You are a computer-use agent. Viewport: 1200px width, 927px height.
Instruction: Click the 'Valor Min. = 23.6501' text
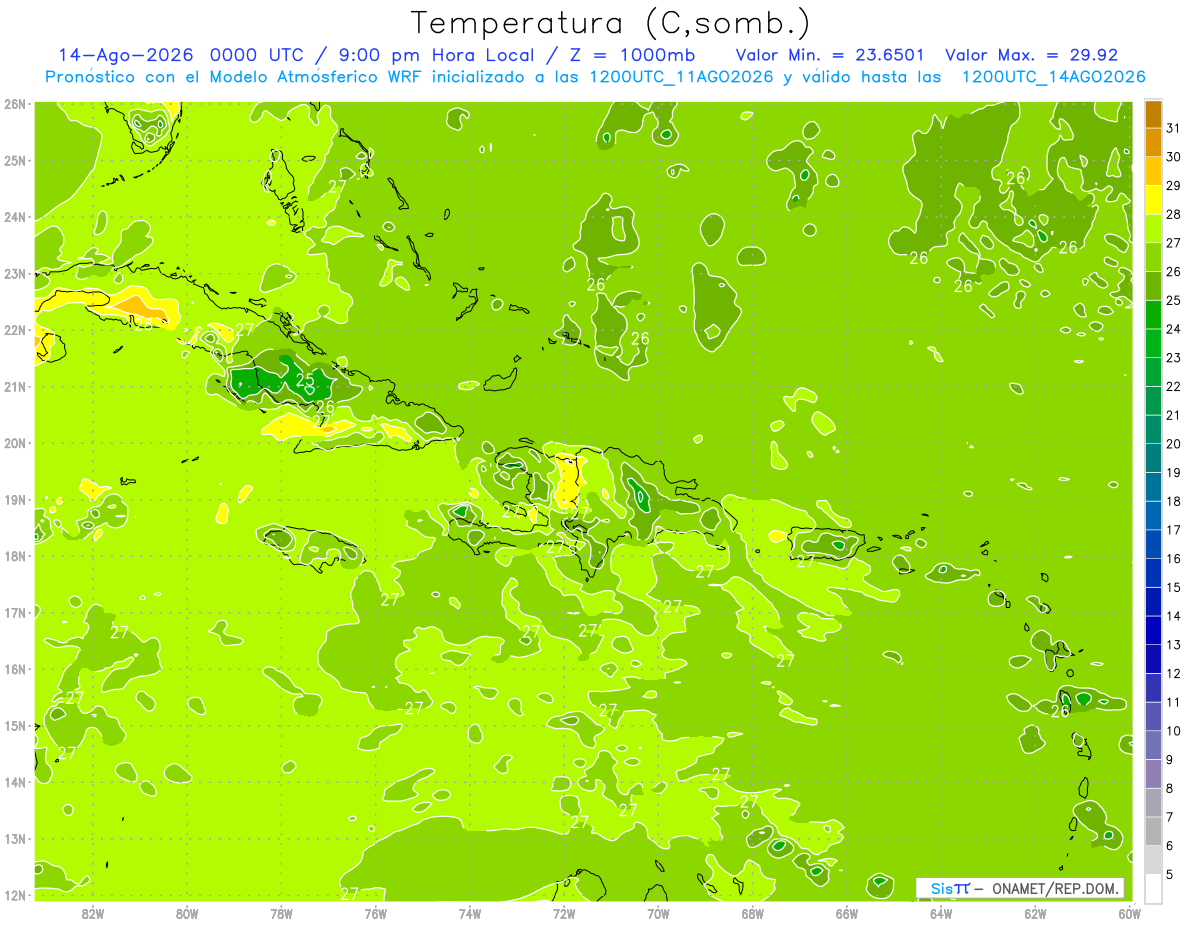(830, 55)
